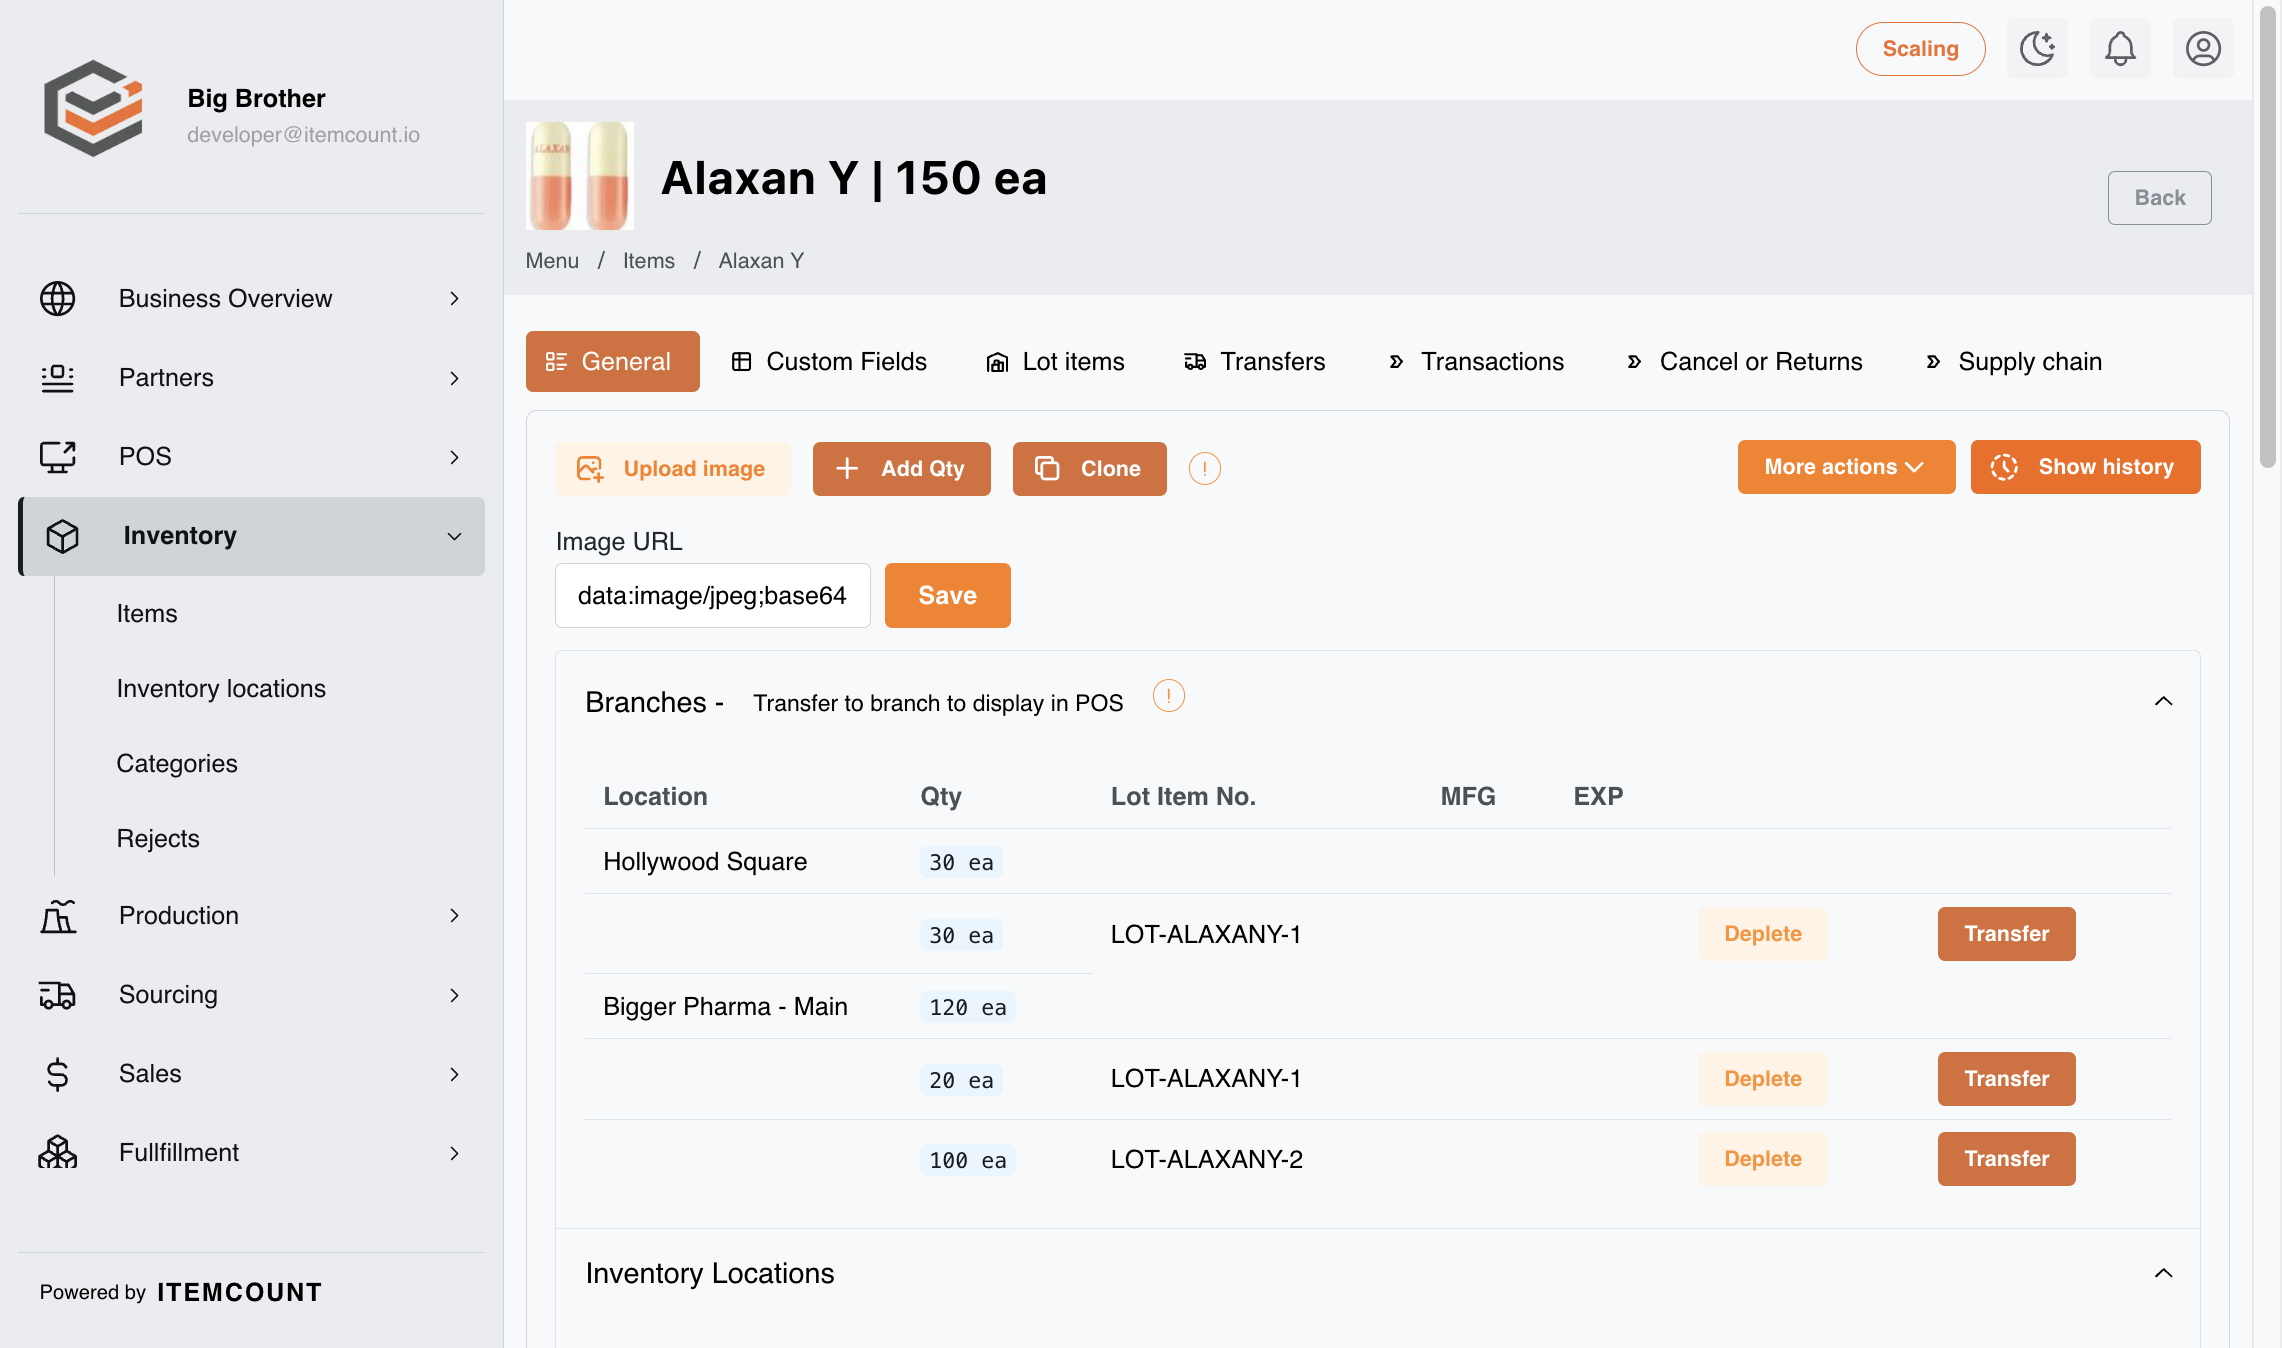Open the Supply chain tab
Viewport: 2282px width, 1348px height.
[x=2014, y=361]
